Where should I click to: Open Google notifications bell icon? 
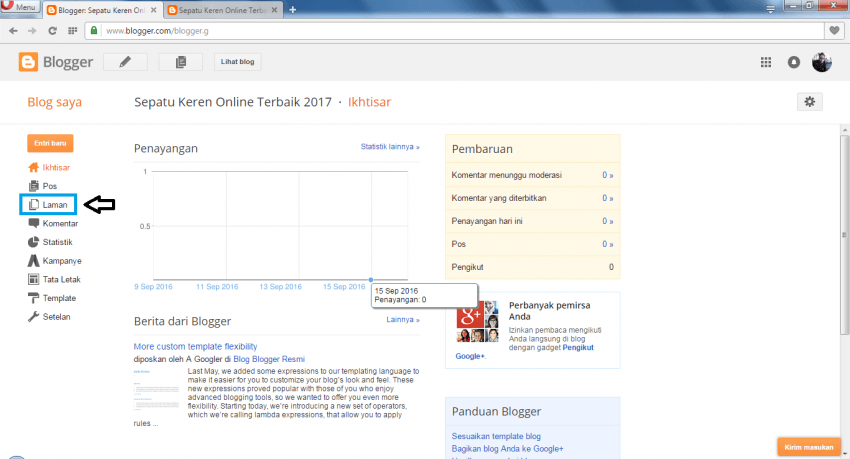(794, 62)
